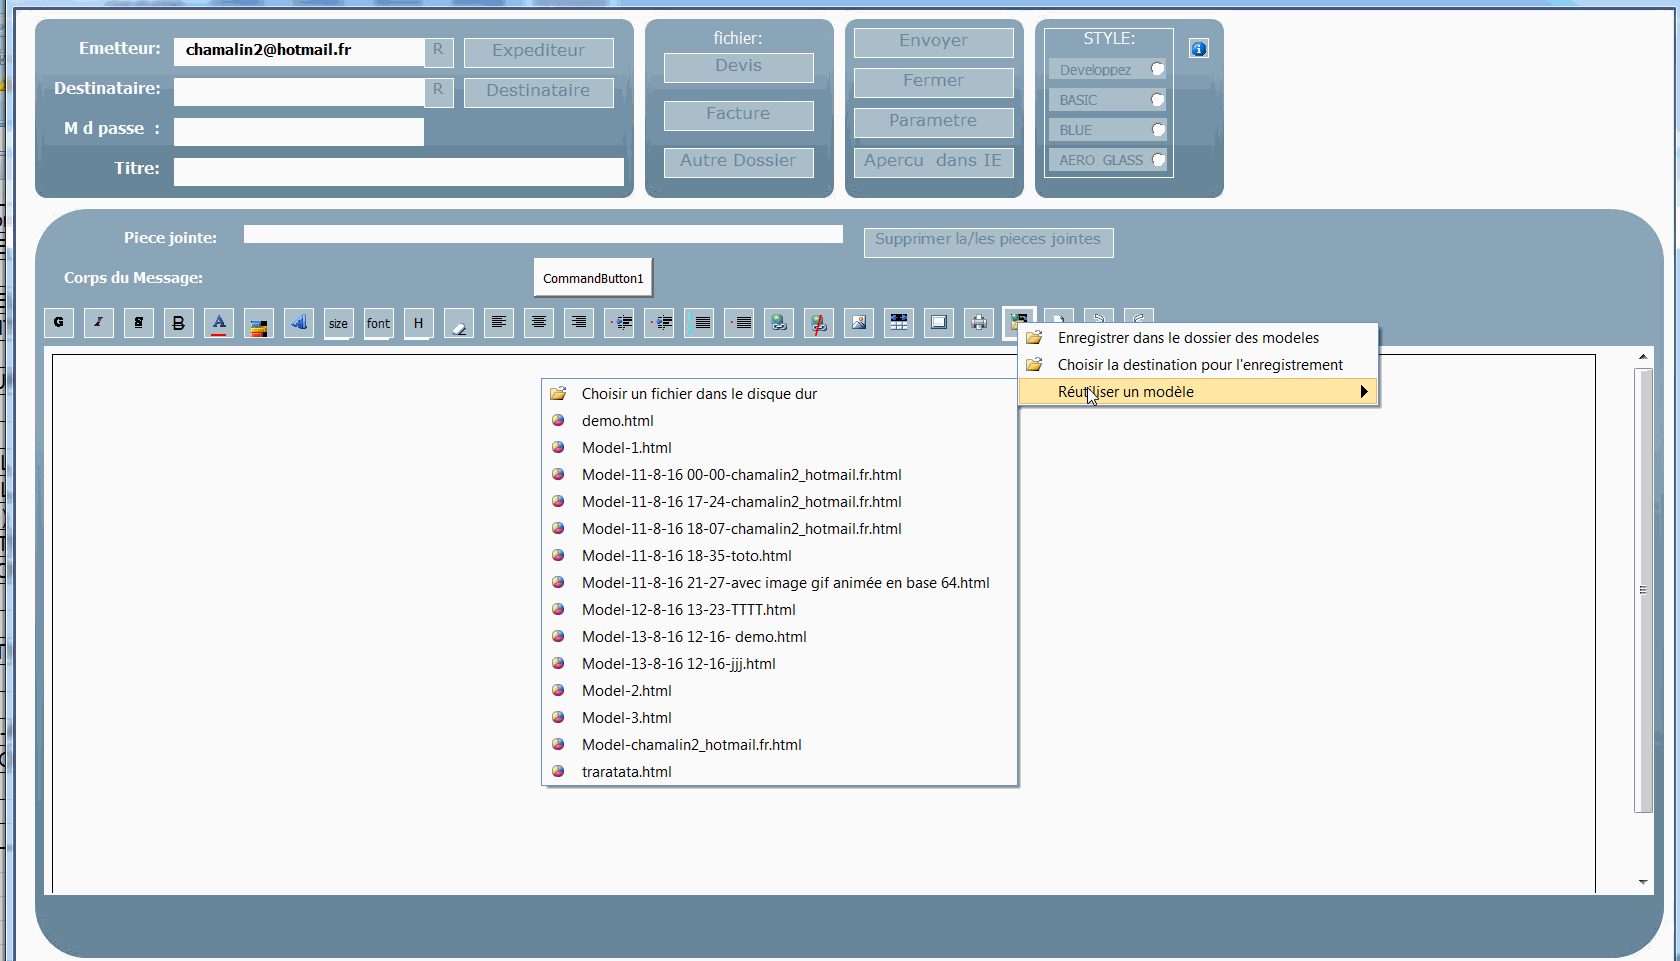Click Apercu dans IE button
This screenshot has width=1680, height=961.
(x=934, y=162)
